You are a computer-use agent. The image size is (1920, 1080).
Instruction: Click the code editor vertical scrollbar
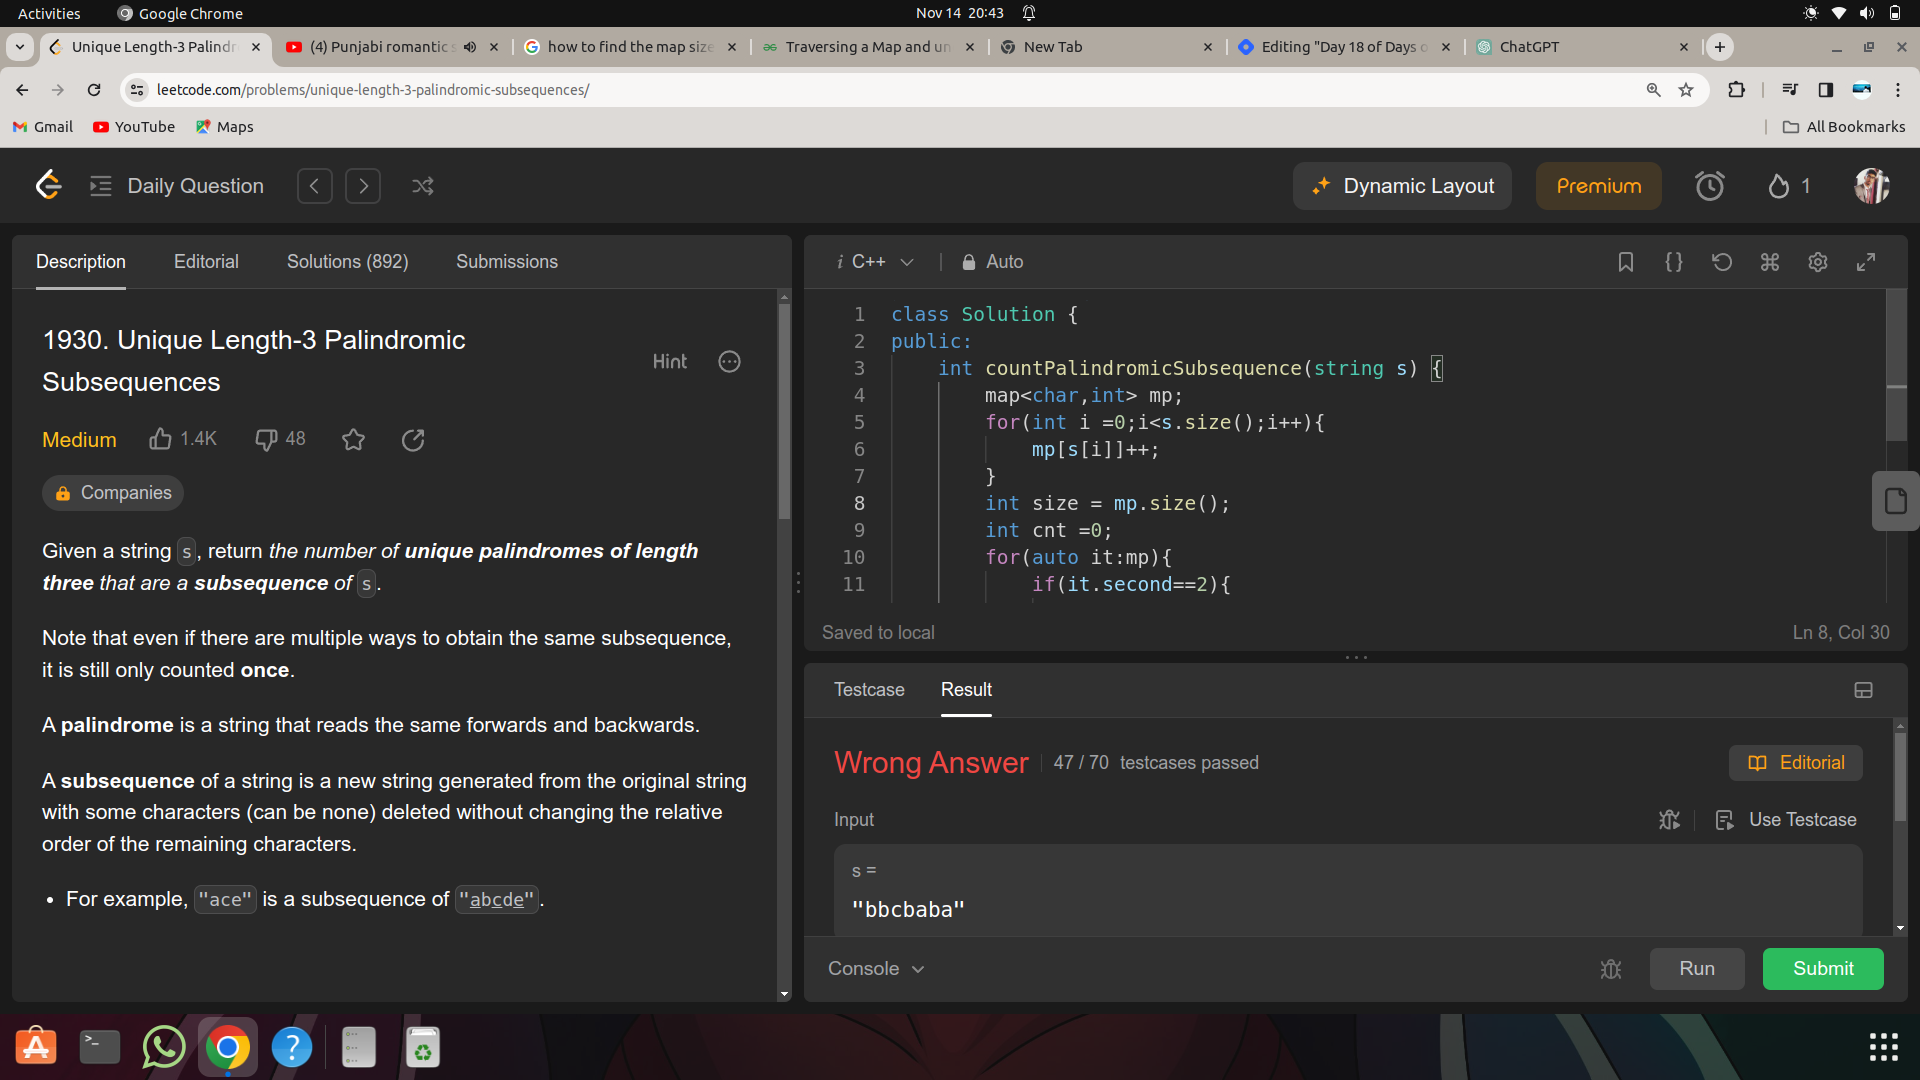(1896, 365)
